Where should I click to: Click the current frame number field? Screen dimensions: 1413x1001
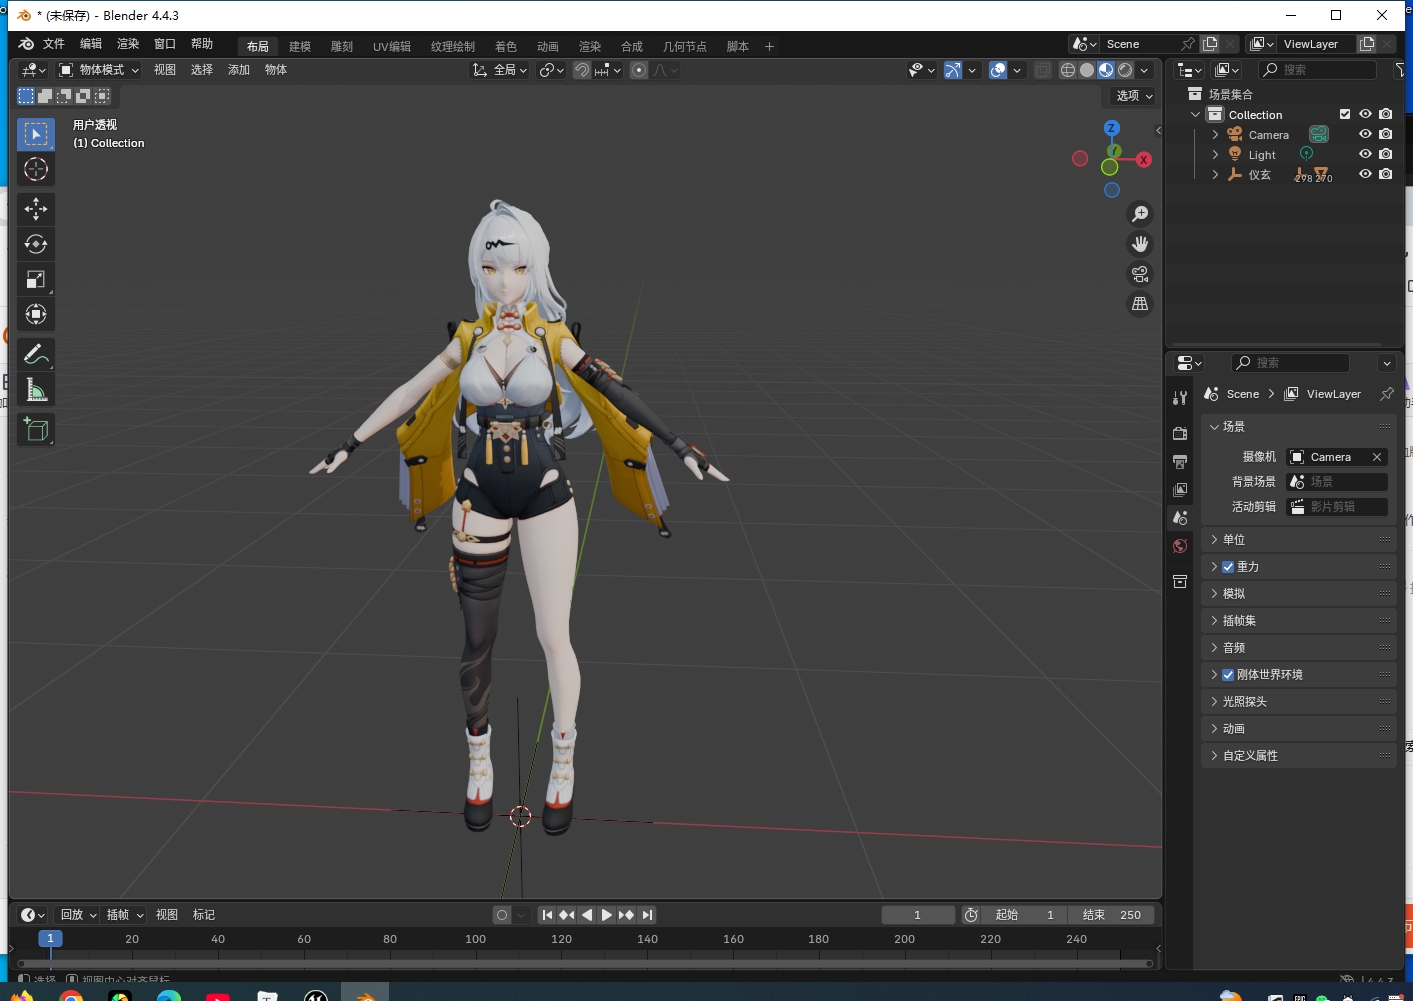point(917,915)
